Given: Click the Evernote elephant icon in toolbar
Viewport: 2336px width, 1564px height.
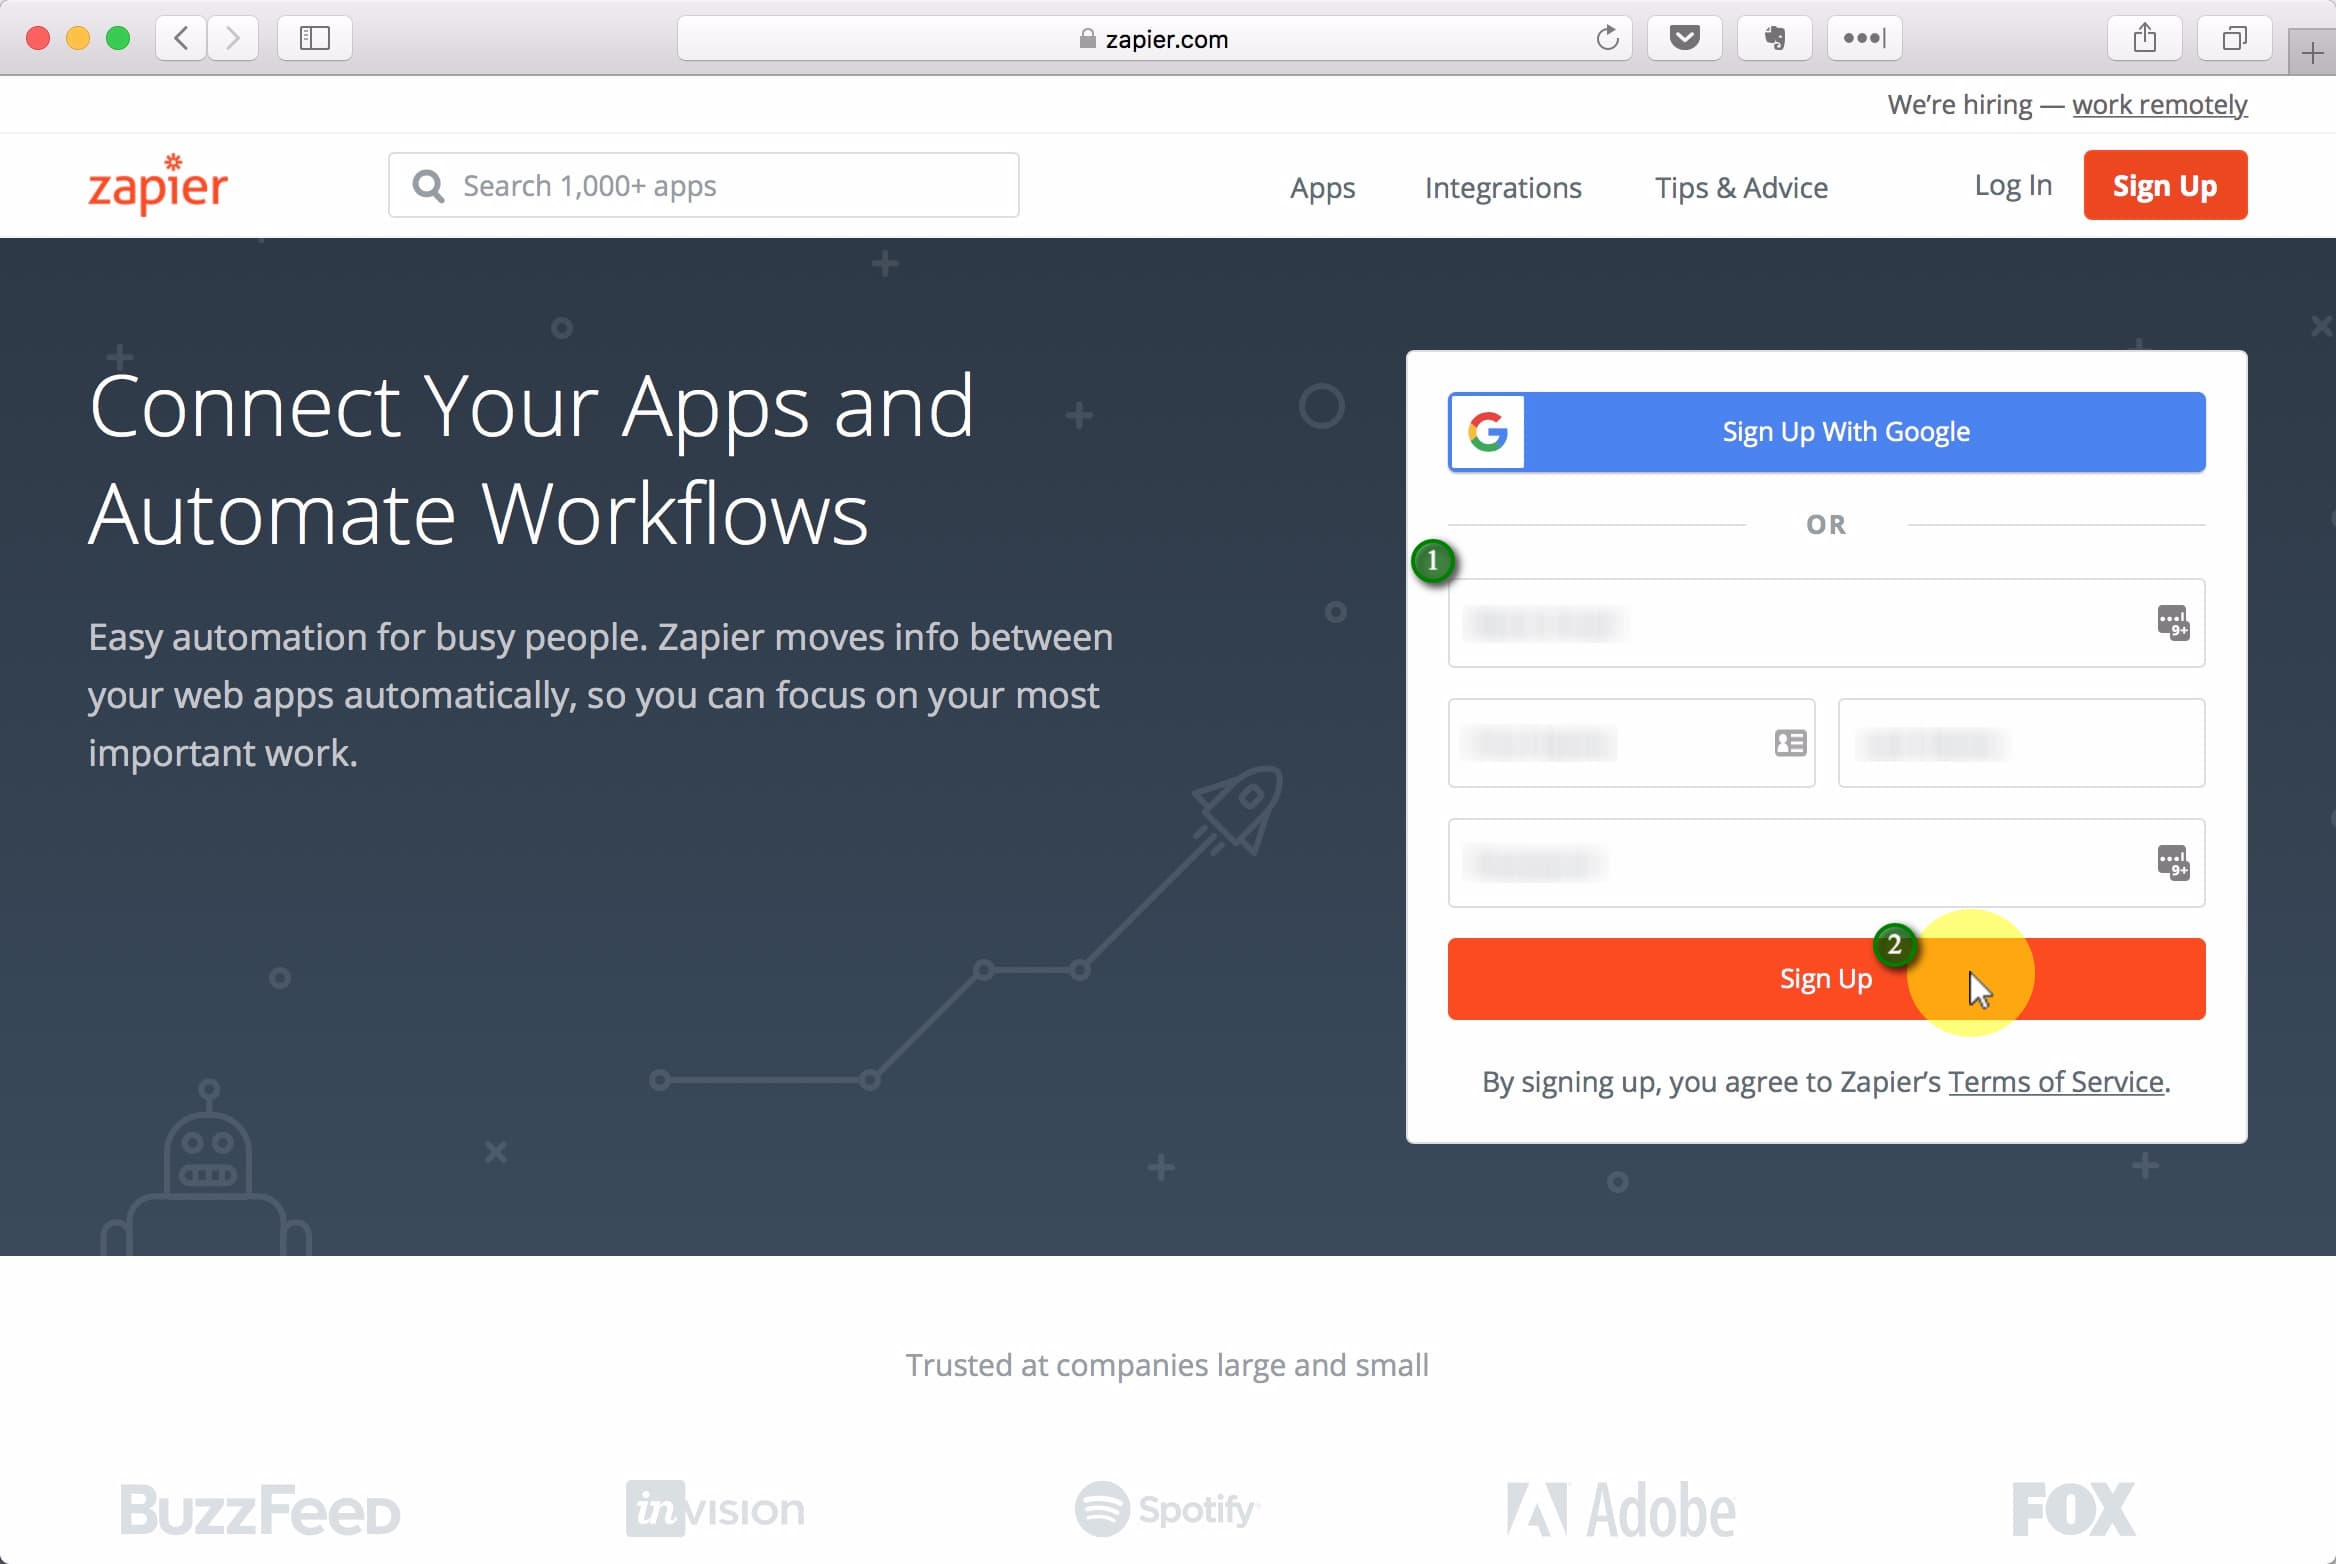Looking at the screenshot, I should tap(1776, 38).
